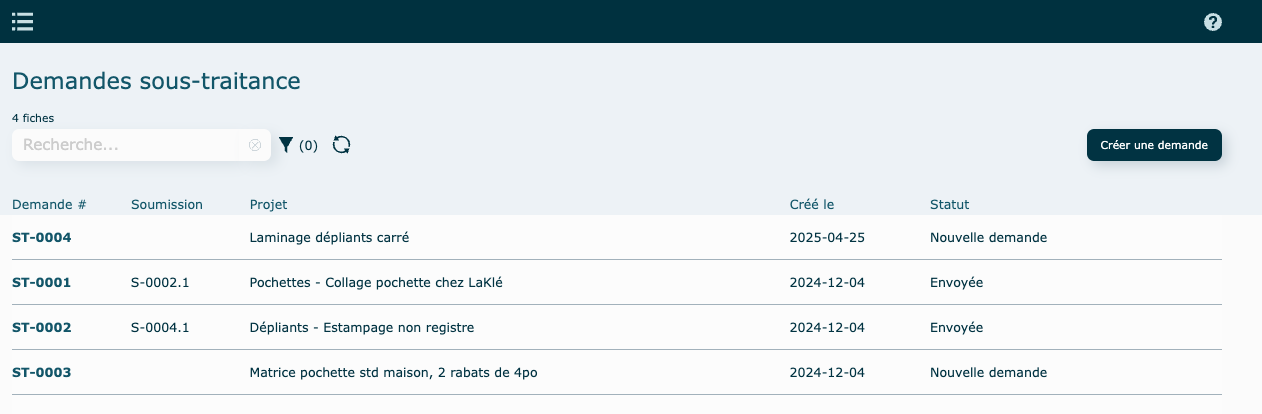Click the Matrice pochette std maison project
The width and height of the screenshot is (1262, 414).
pyautogui.click(x=398, y=373)
